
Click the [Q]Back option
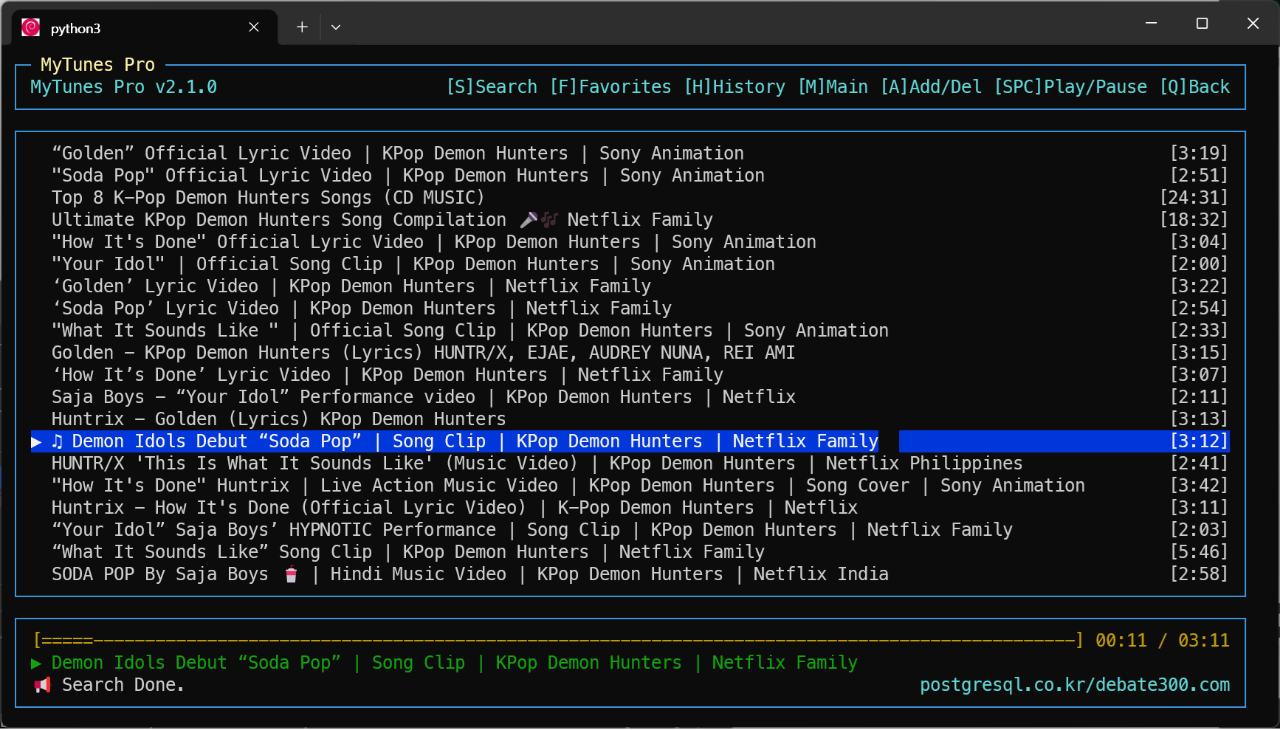click(x=1194, y=87)
